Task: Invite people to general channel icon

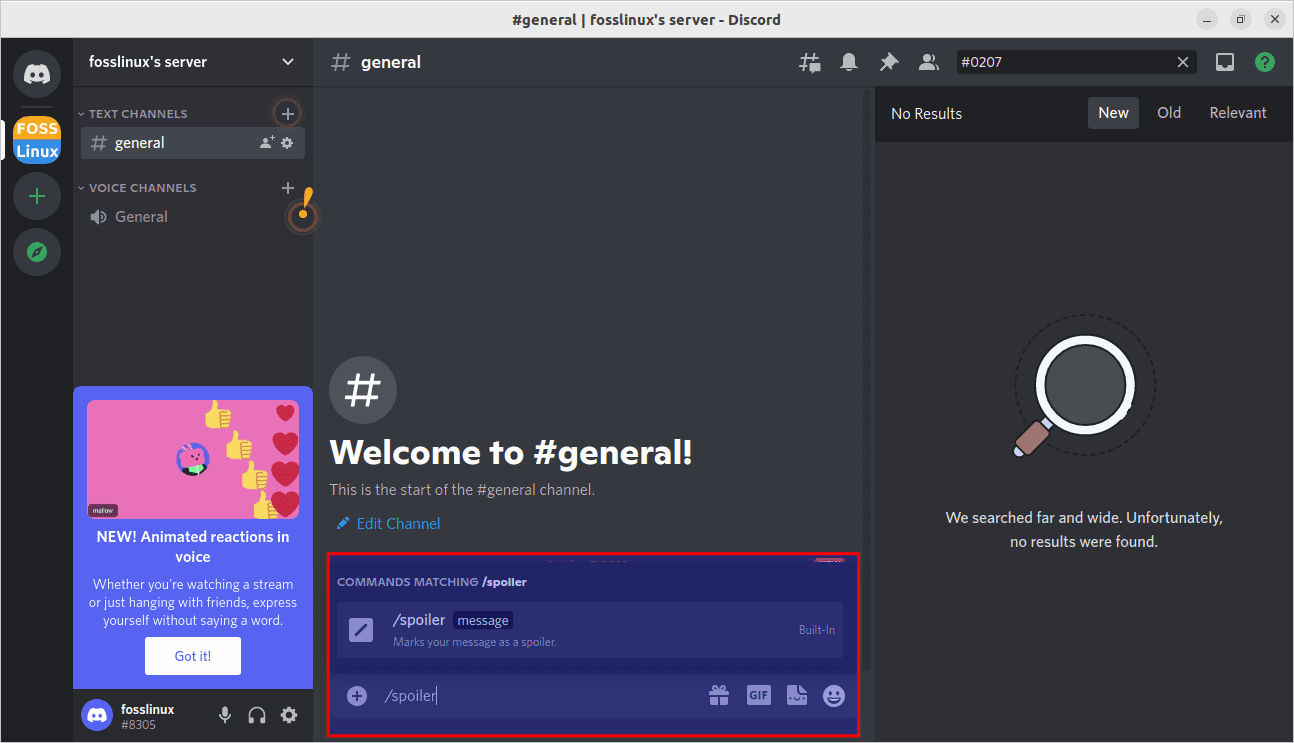Action: [267, 143]
